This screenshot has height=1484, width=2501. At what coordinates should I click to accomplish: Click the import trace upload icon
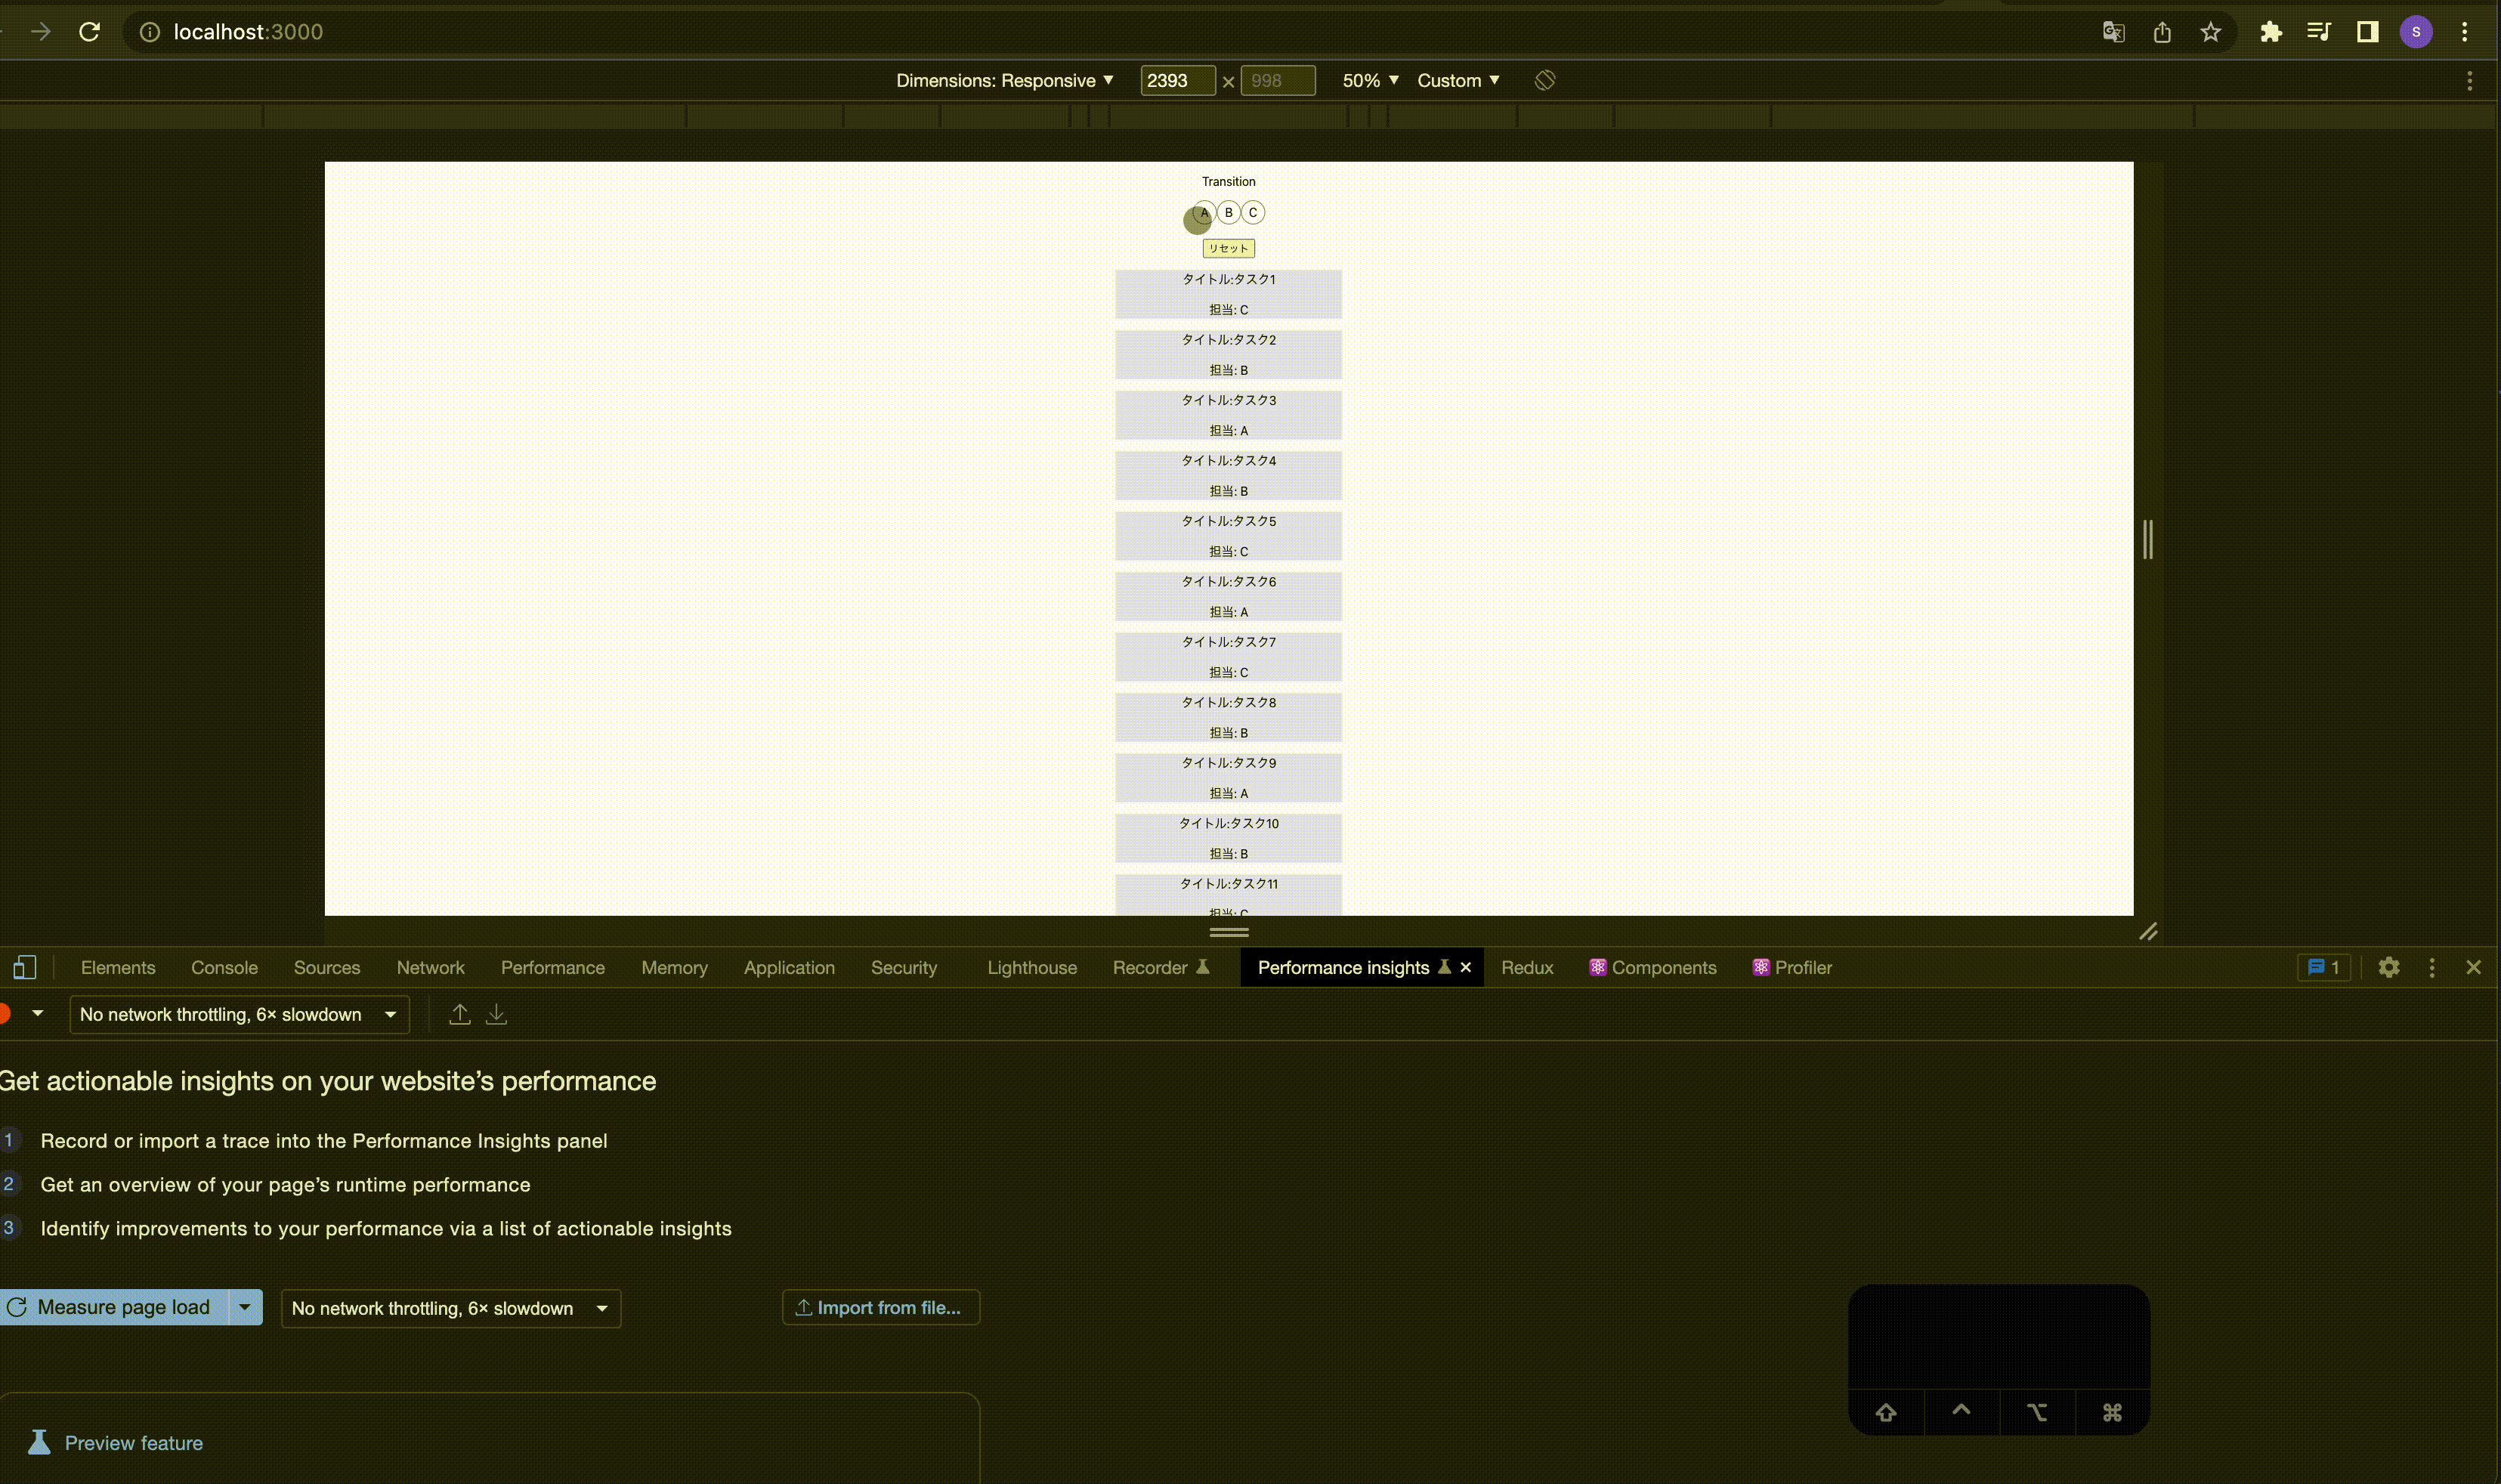pyautogui.click(x=460, y=1014)
